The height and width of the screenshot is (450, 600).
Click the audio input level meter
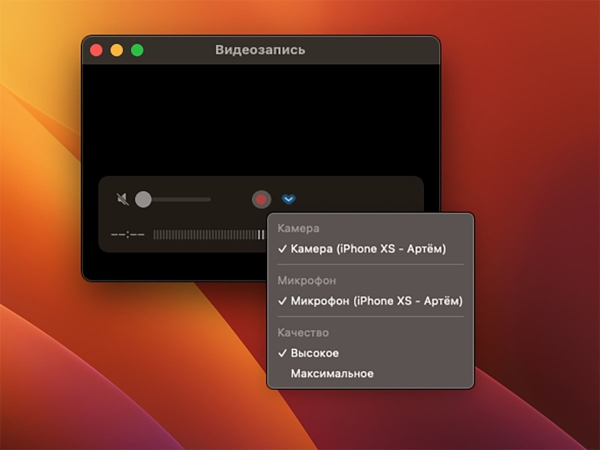pos(209,235)
